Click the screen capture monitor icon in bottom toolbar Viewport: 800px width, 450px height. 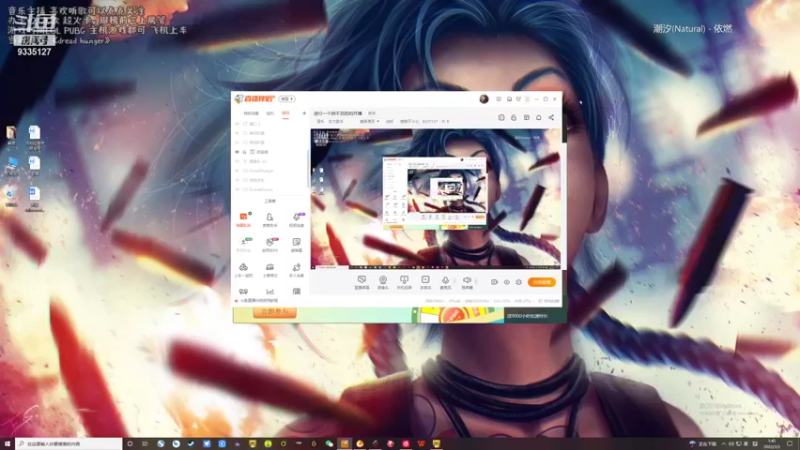362,280
